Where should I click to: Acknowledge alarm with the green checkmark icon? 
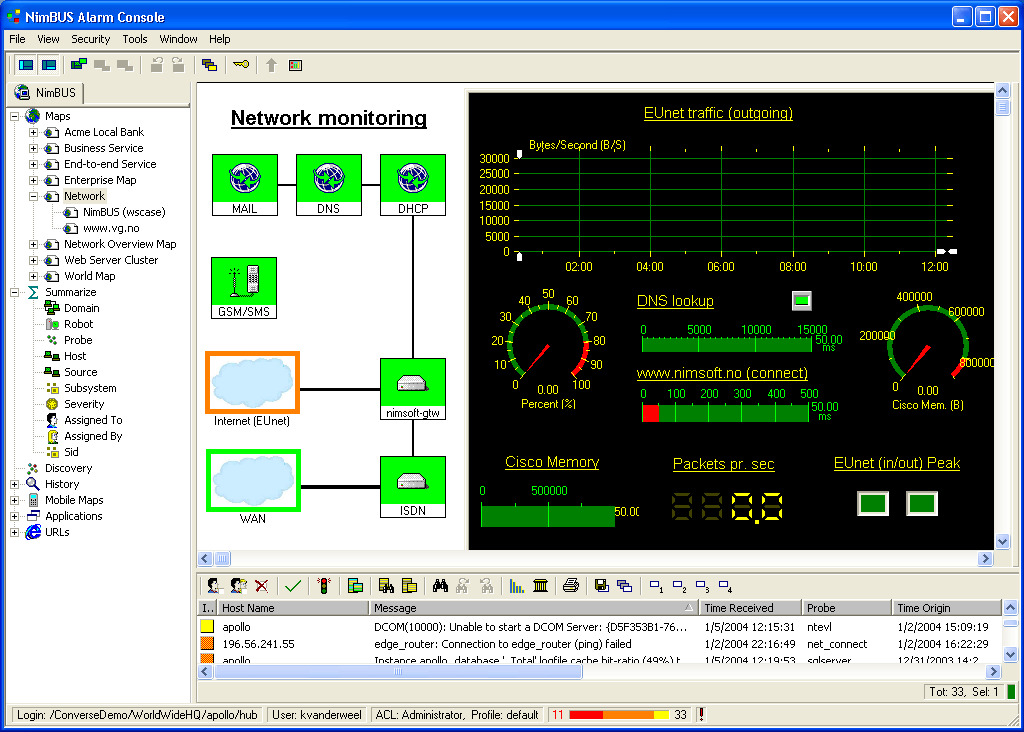pyautogui.click(x=293, y=586)
